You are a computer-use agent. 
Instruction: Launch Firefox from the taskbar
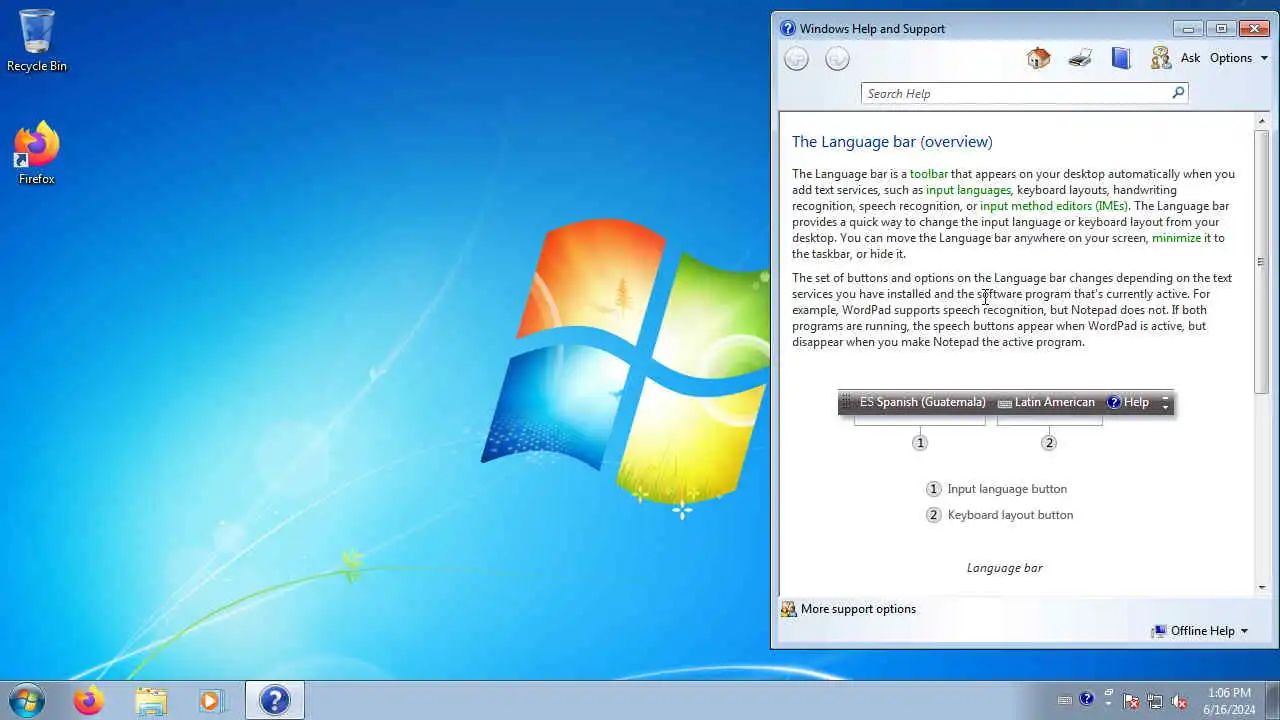pyautogui.click(x=88, y=701)
